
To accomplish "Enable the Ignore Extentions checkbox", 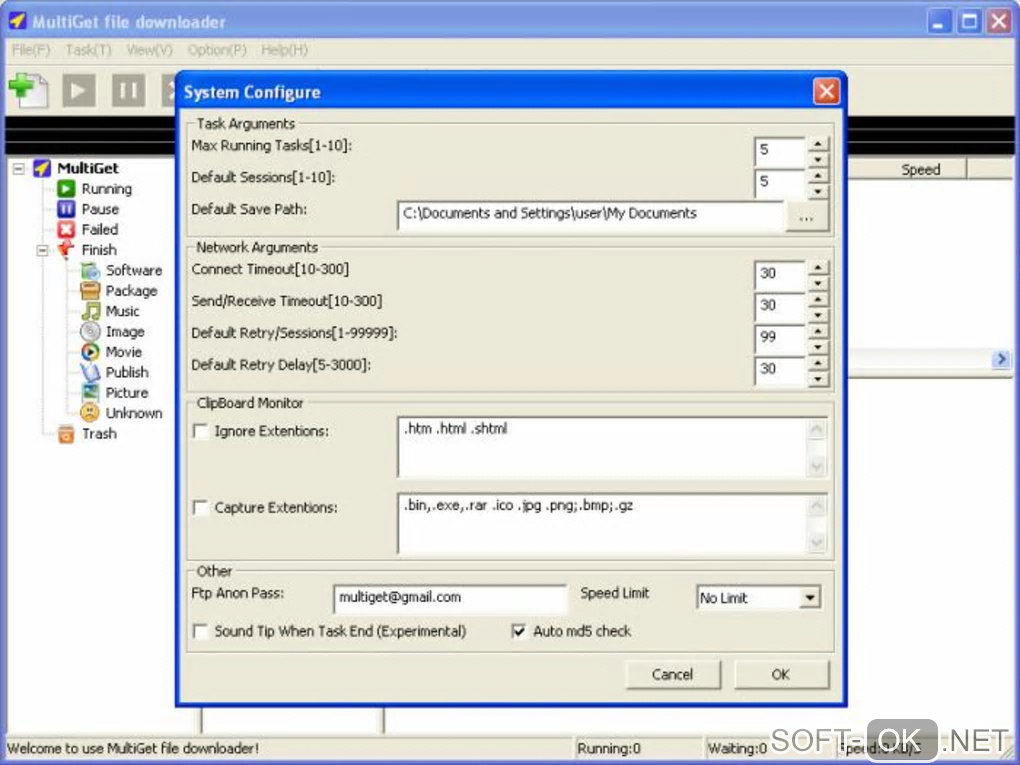I will tap(201, 431).
